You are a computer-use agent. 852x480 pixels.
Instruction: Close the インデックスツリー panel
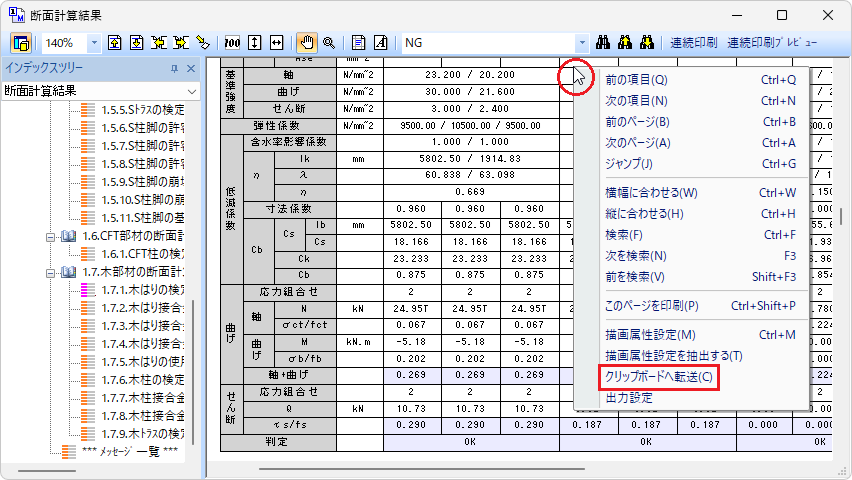tap(191, 68)
